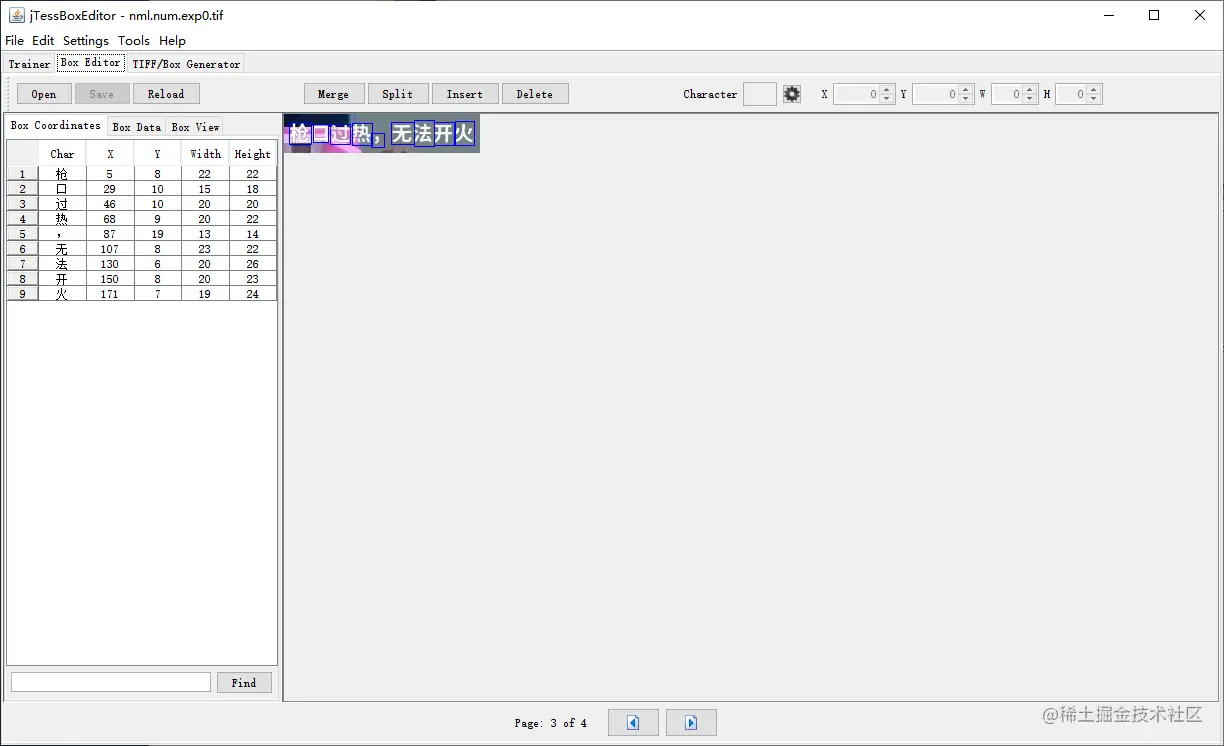The height and width of the screenshot is (746, 1224).
Task: Decrease the W spinner value
Action: pyautogui.click(x=1031, y=99)
